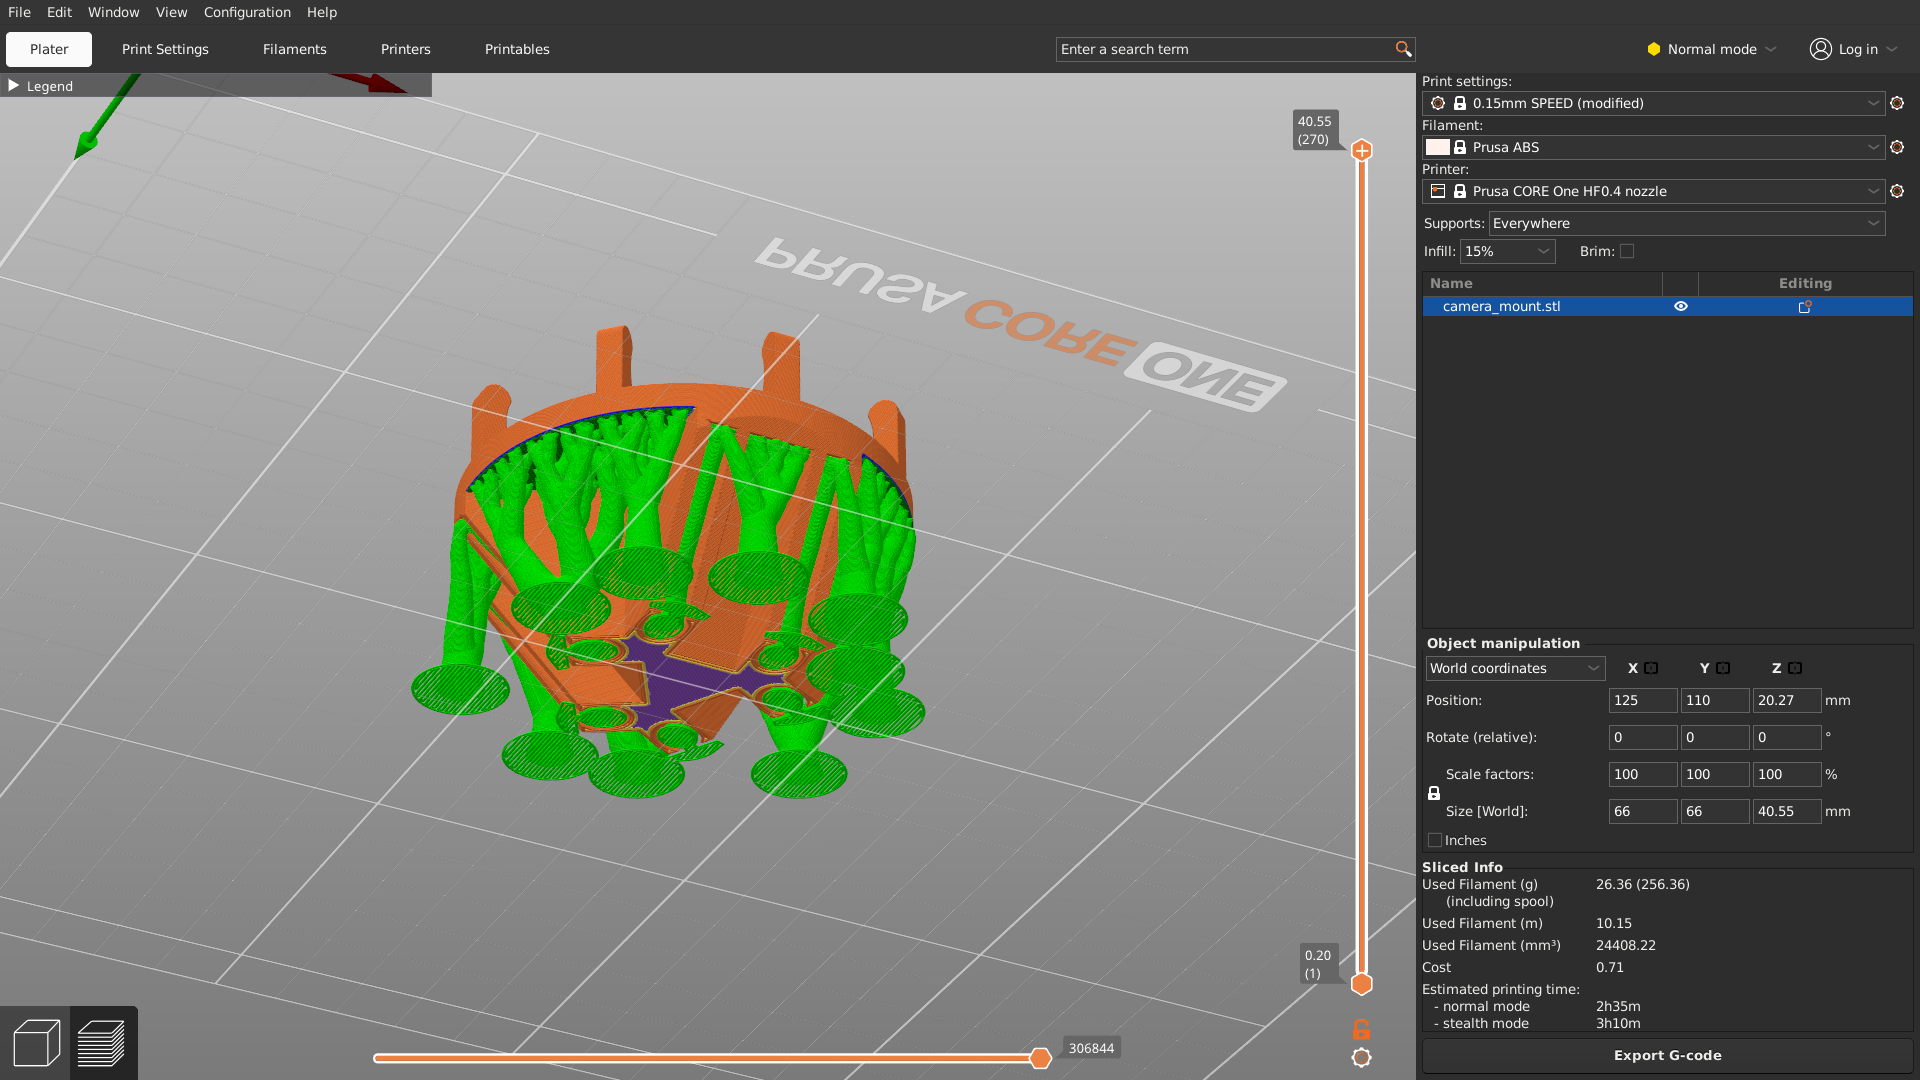Click the filament settings gear icon
The width and height of the screenshot is (1920, 1080).
pos(1897,147)
